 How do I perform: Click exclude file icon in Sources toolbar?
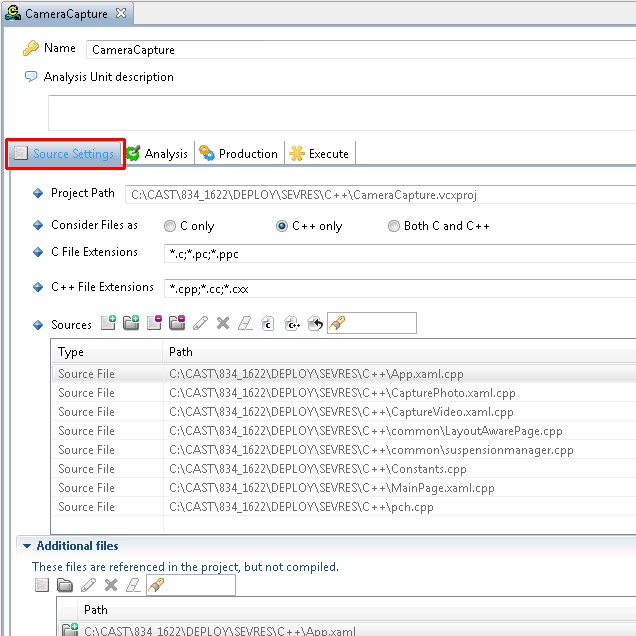(x=154, y=323)
